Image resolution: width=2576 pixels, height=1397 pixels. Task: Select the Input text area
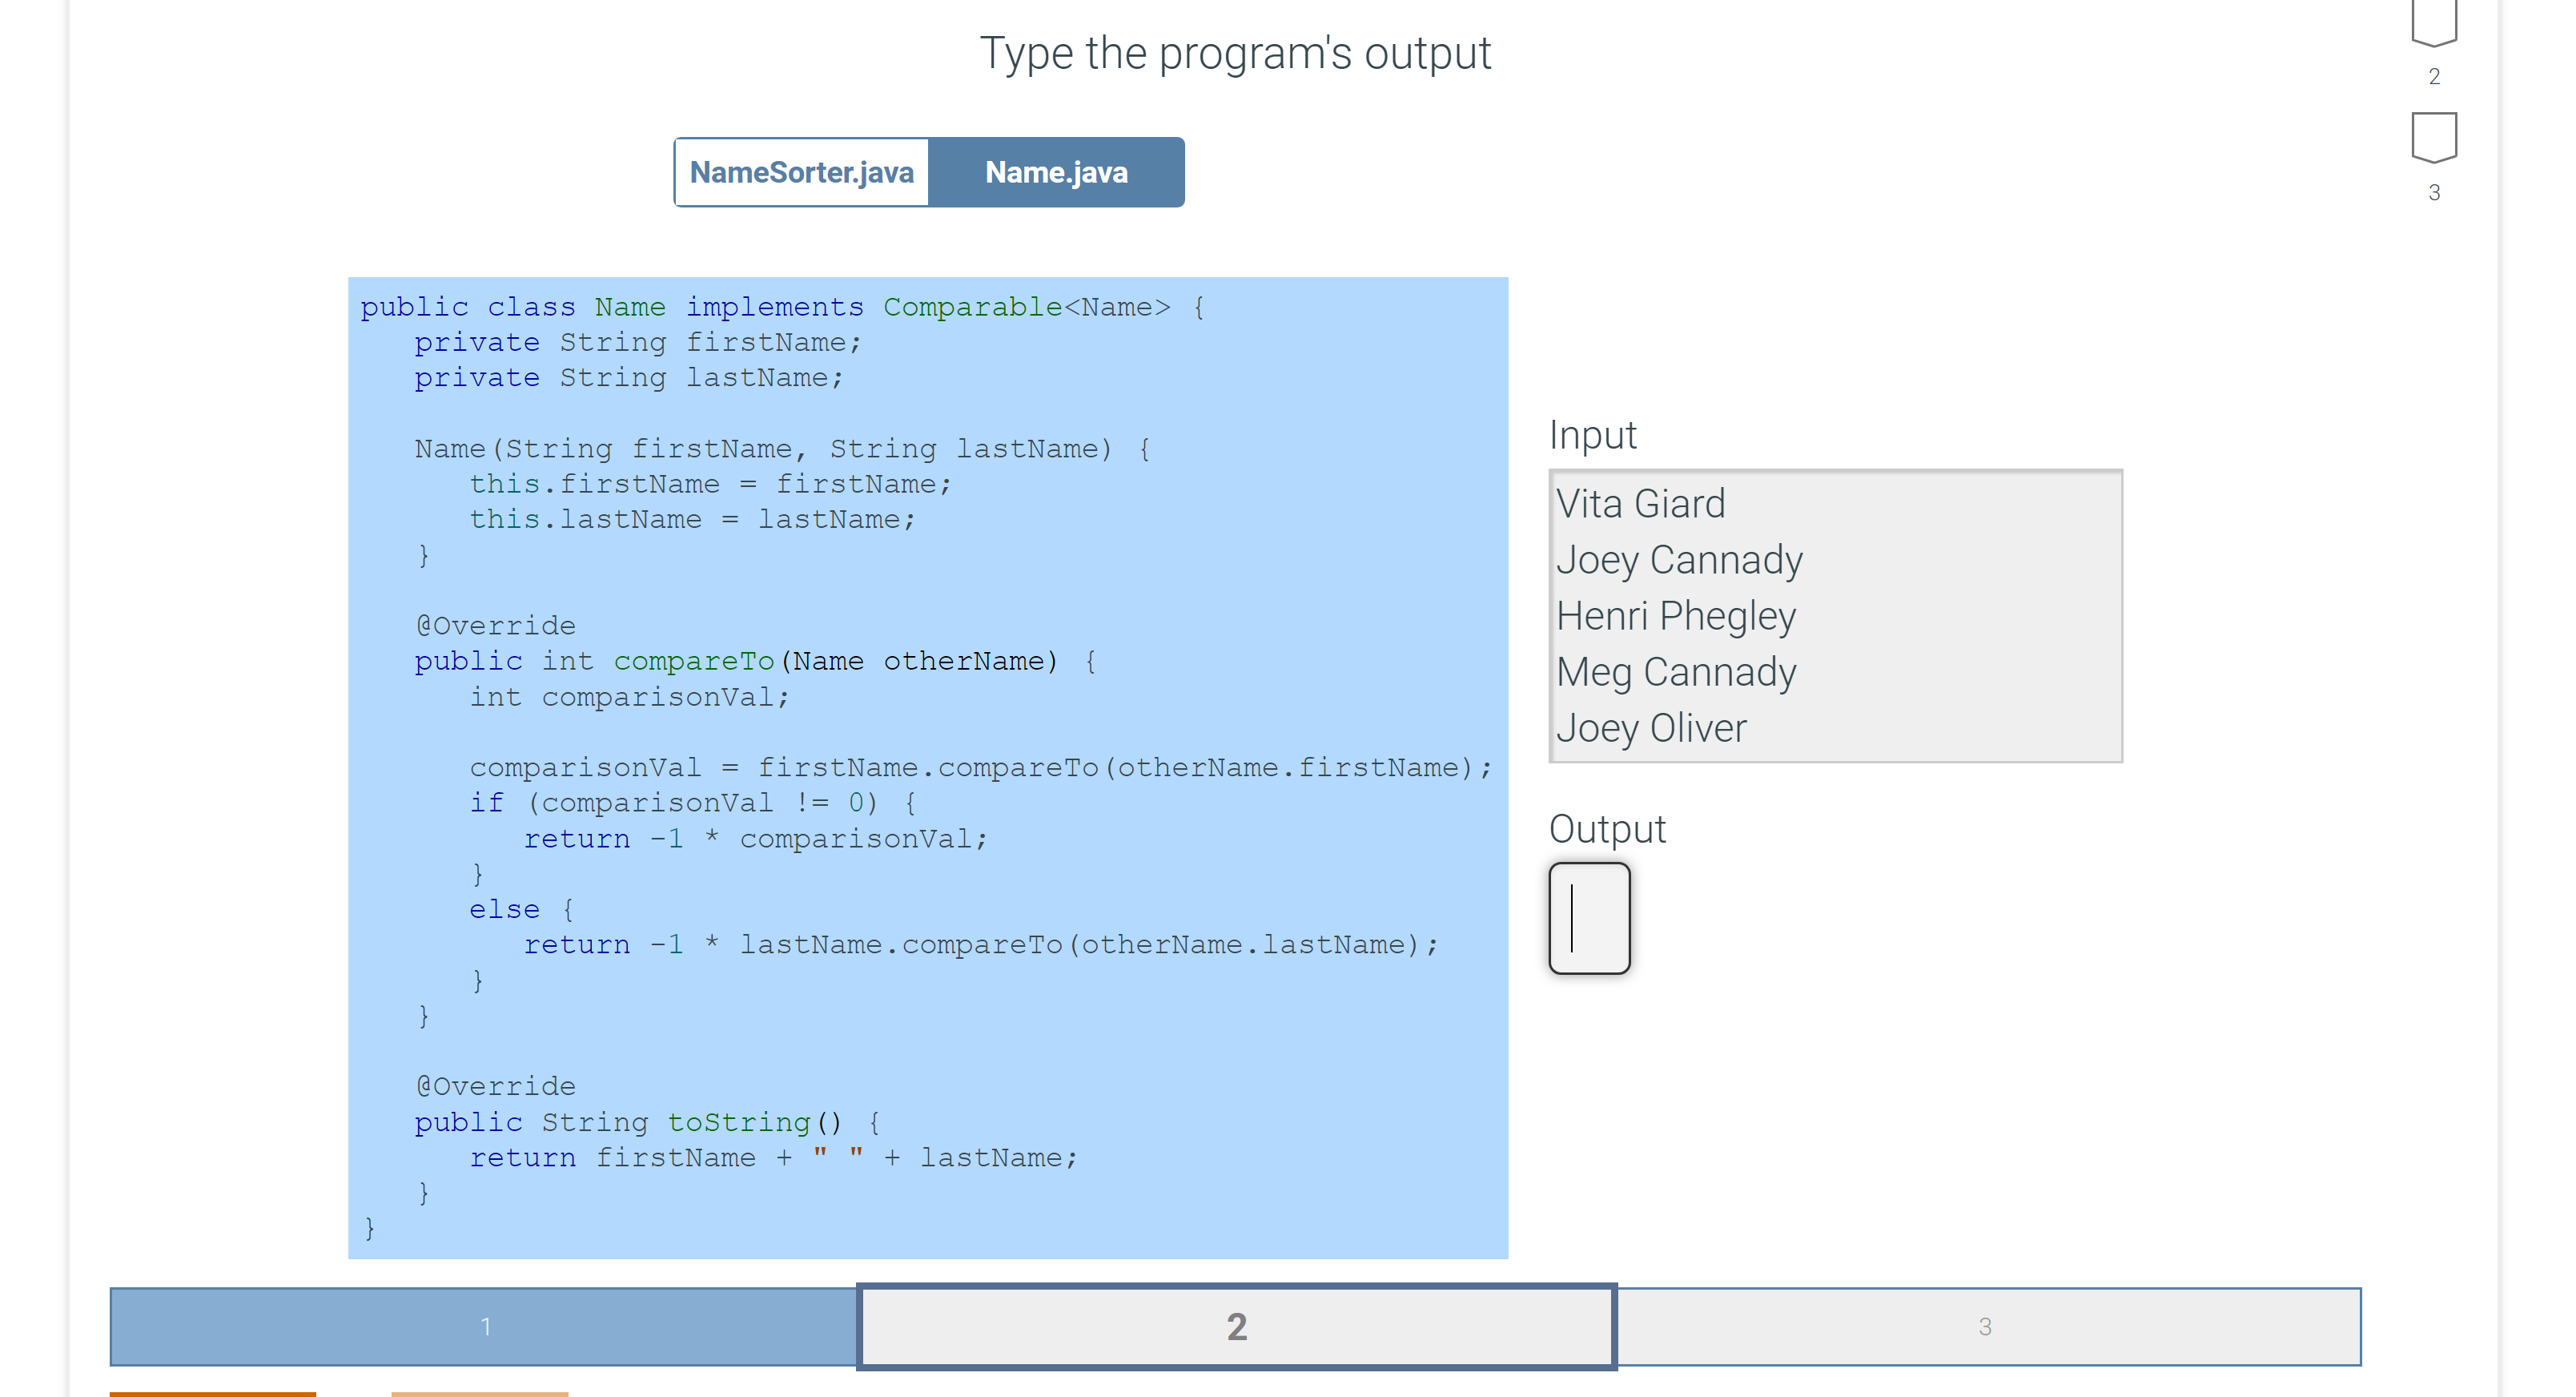coord(1835,615)
